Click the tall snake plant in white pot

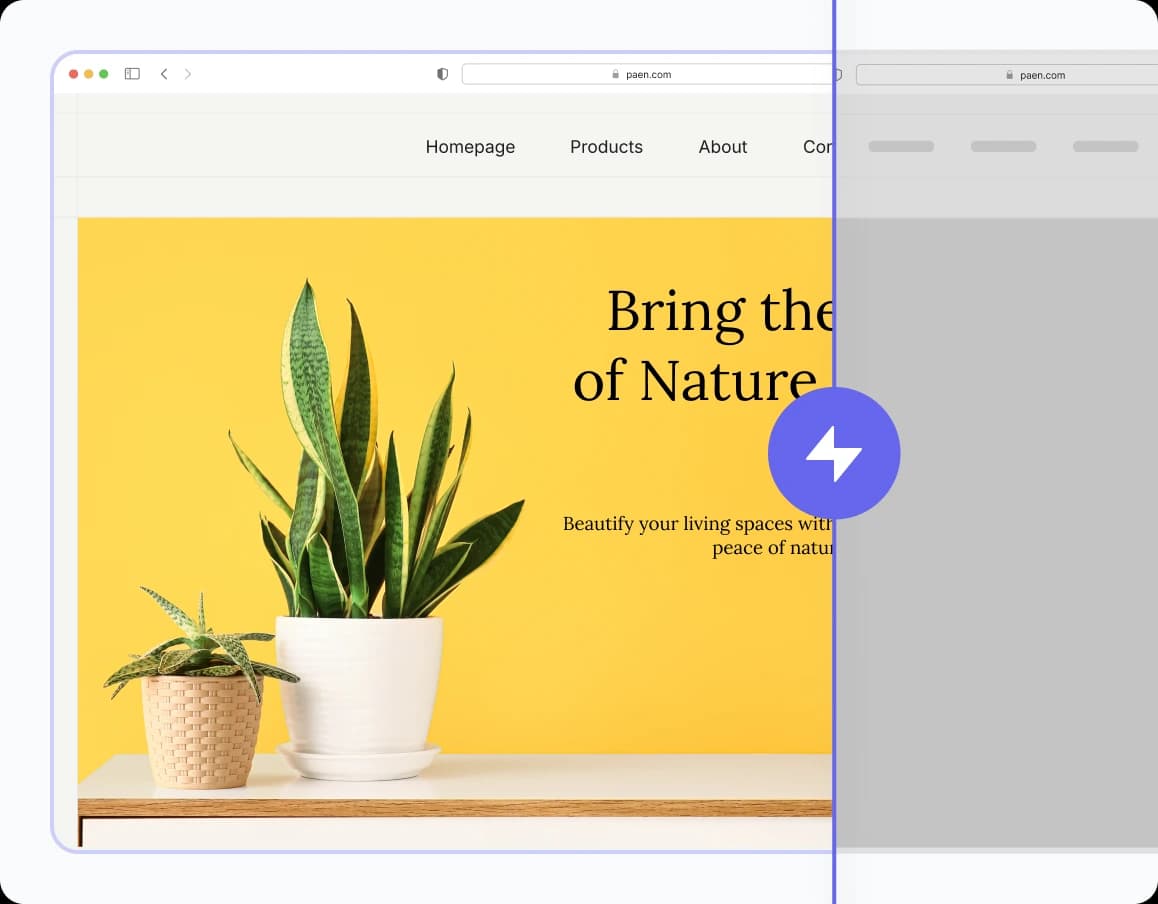[369, 529]
